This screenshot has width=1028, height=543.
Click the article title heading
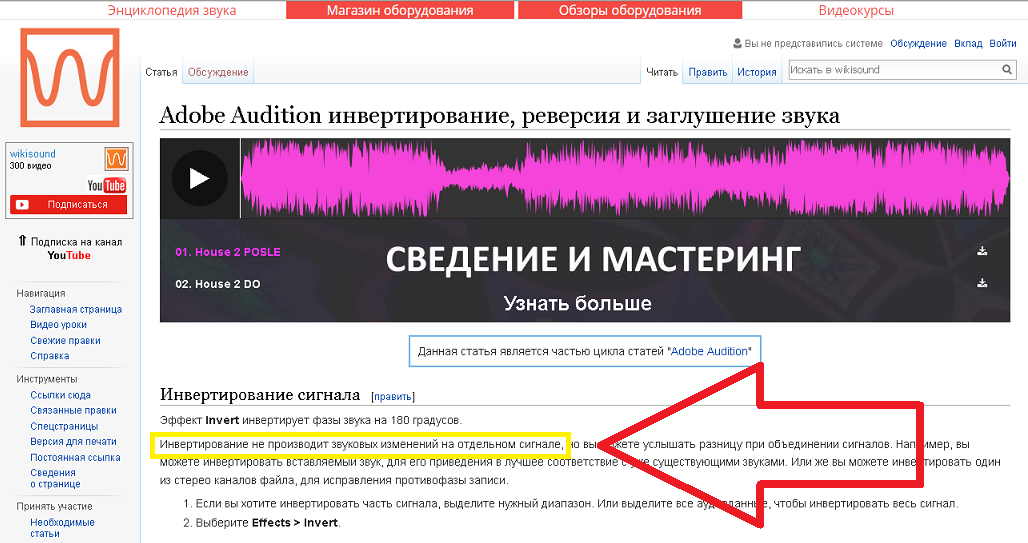pos(500,115)
